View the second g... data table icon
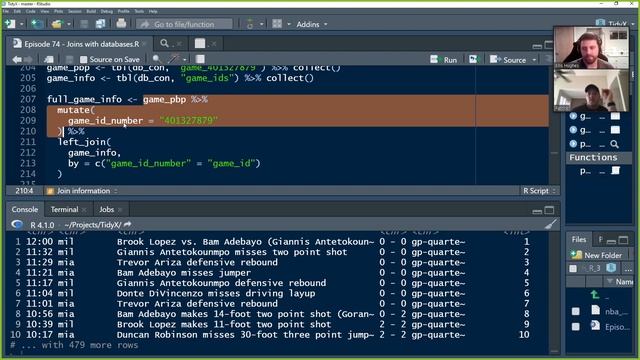640x360 pixels. [615, 130]
